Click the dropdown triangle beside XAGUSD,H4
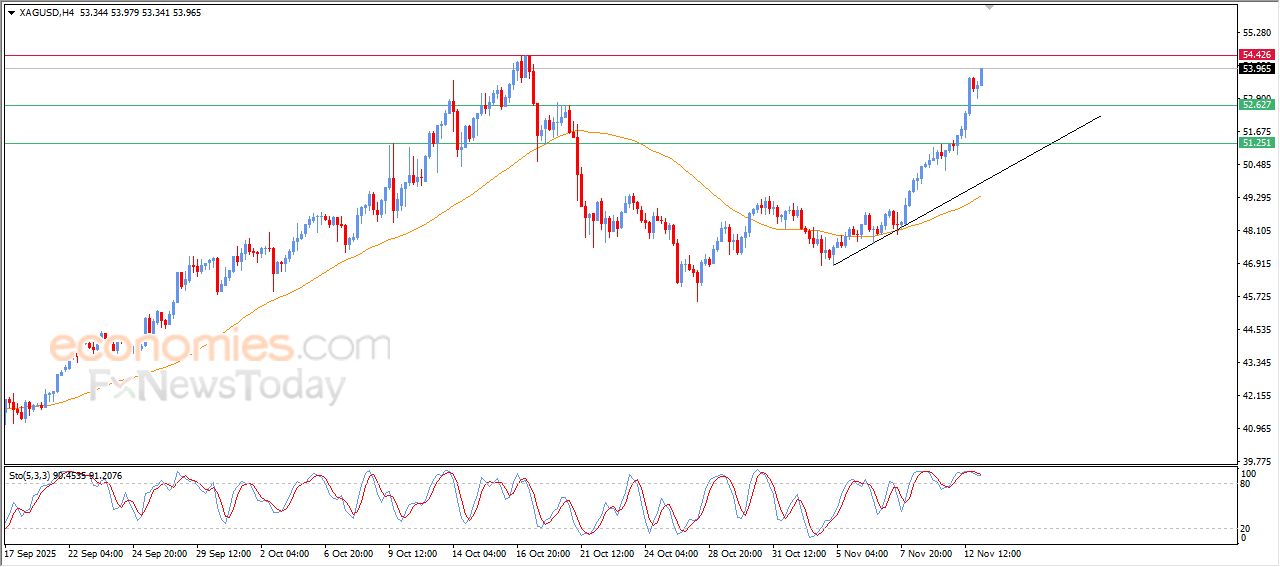The width and height of the screenshot is (1280, 567). click(x=11, y=13)
